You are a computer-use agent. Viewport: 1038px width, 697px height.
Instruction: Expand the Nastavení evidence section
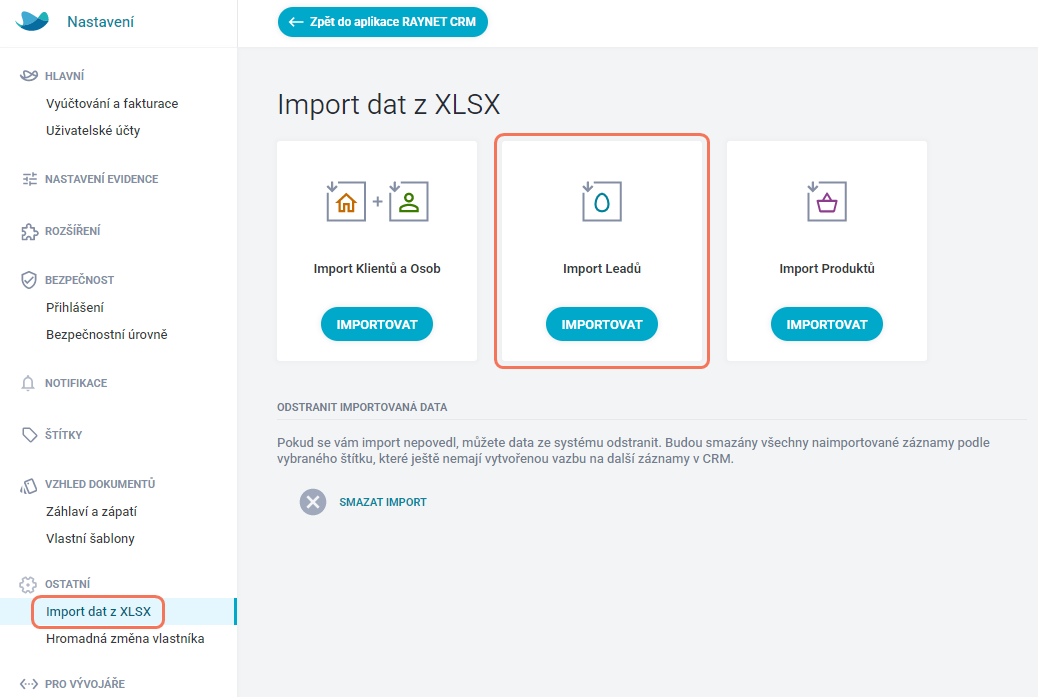[x=101, y=179]
